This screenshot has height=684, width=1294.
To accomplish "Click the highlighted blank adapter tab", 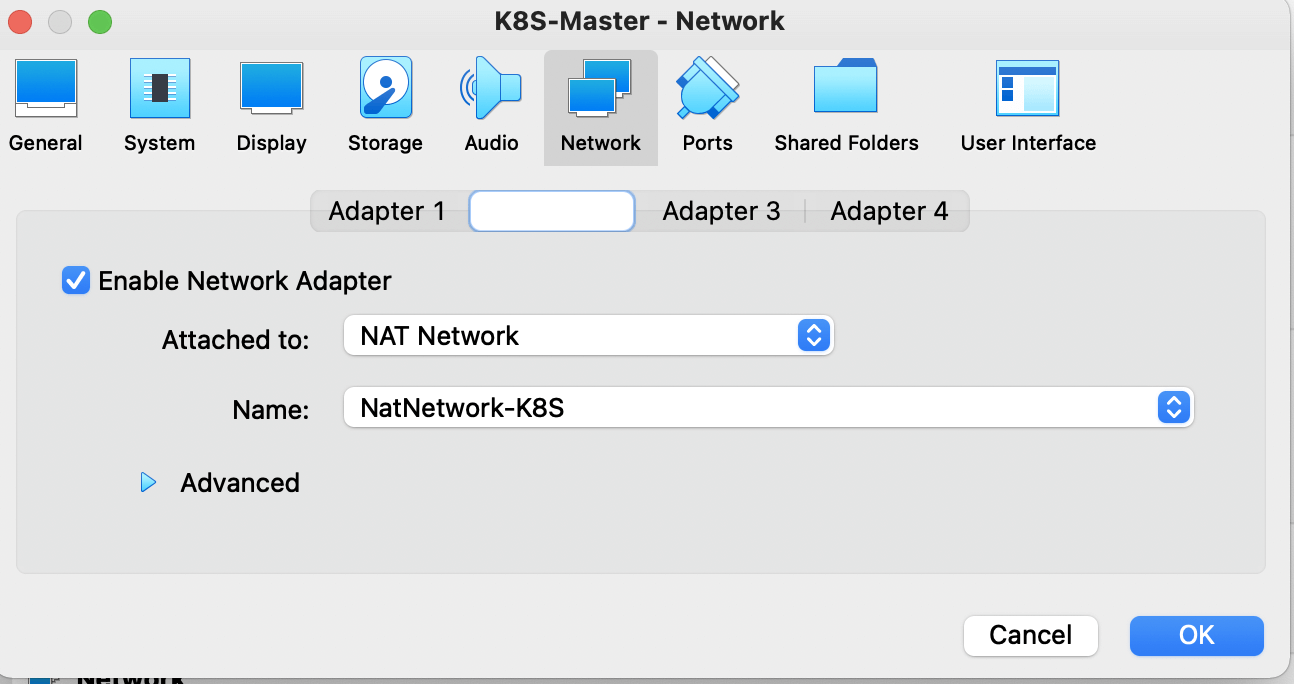I will pyautogui.click(x=552, y=212).
